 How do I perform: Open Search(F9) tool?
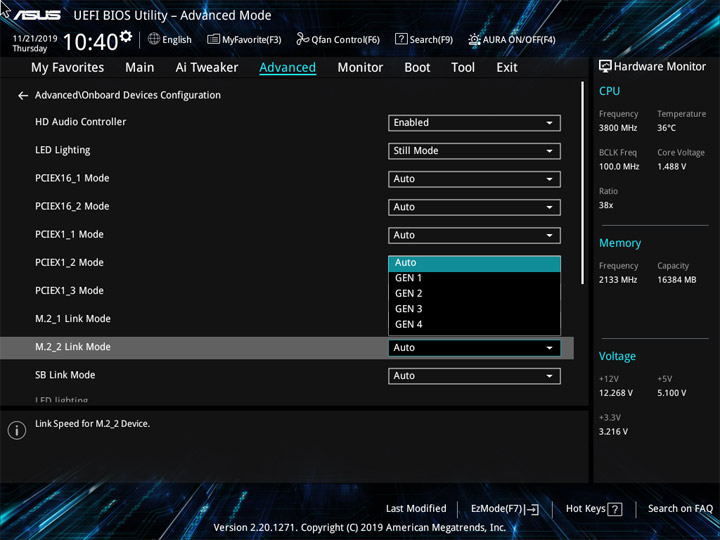pos(424,39)
